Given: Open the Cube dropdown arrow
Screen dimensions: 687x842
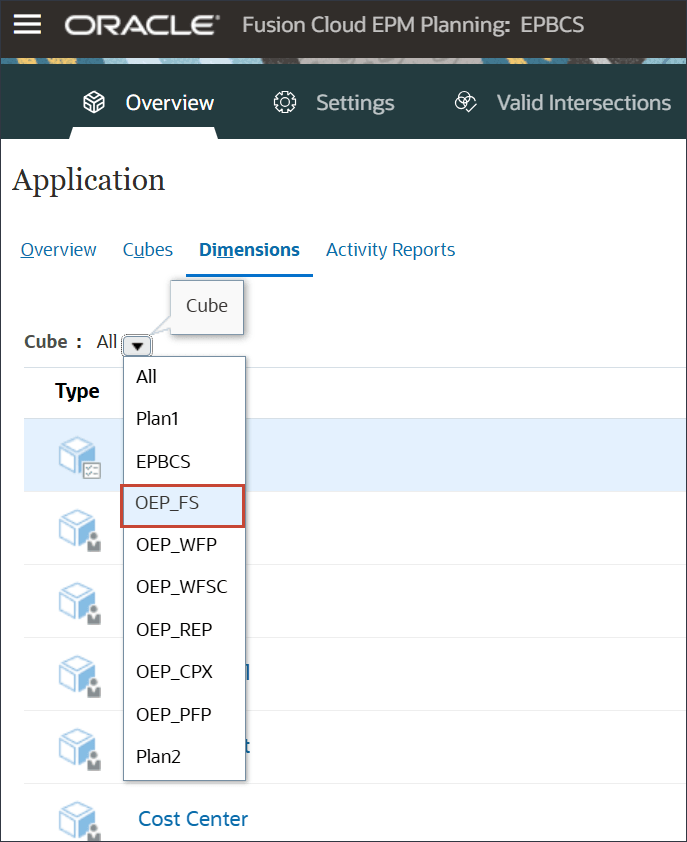Looking at the screenshot, I should tap(137, 346).
